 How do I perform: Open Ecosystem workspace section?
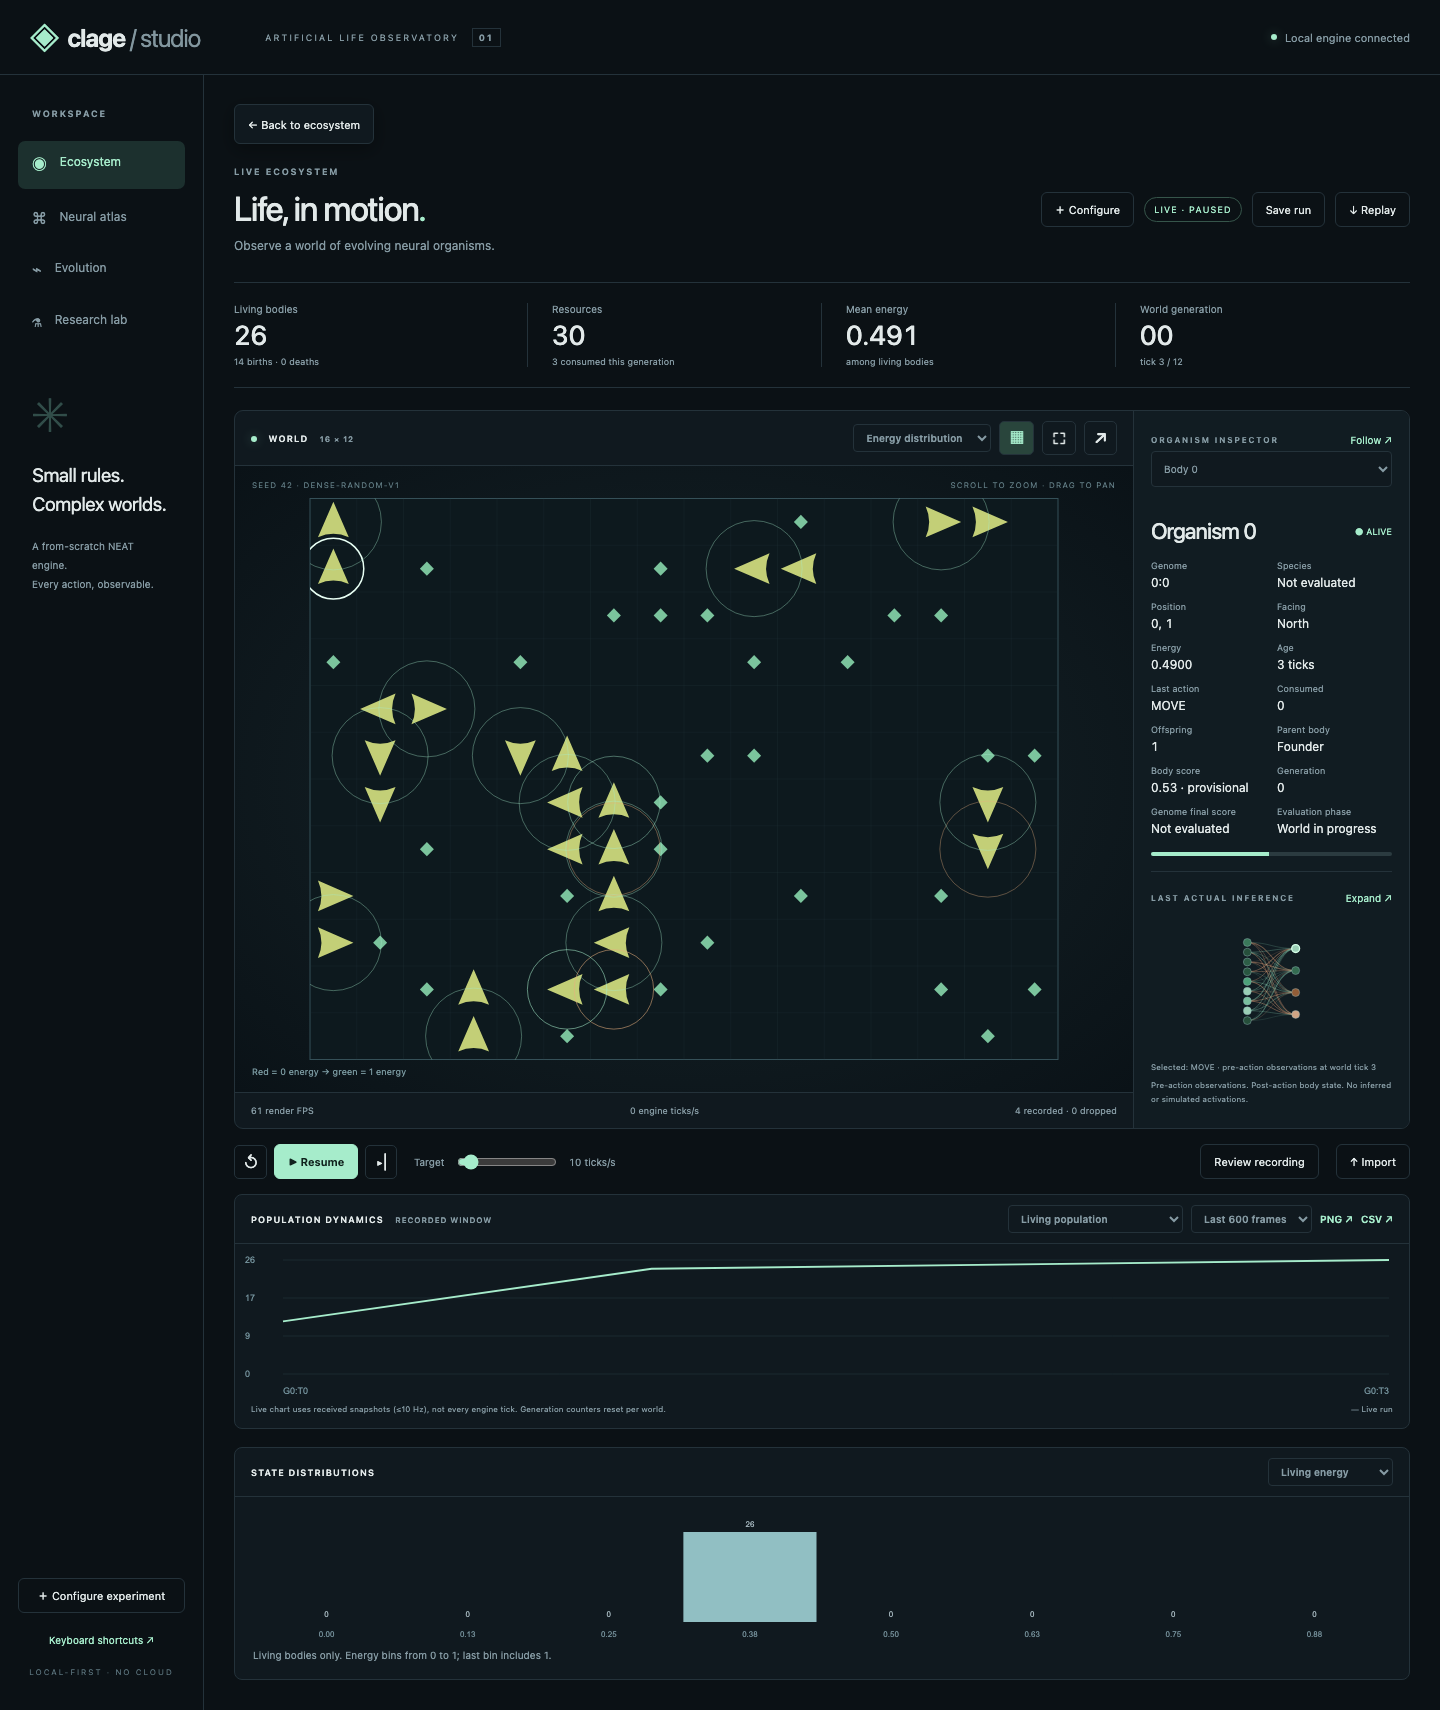[101, 164]
